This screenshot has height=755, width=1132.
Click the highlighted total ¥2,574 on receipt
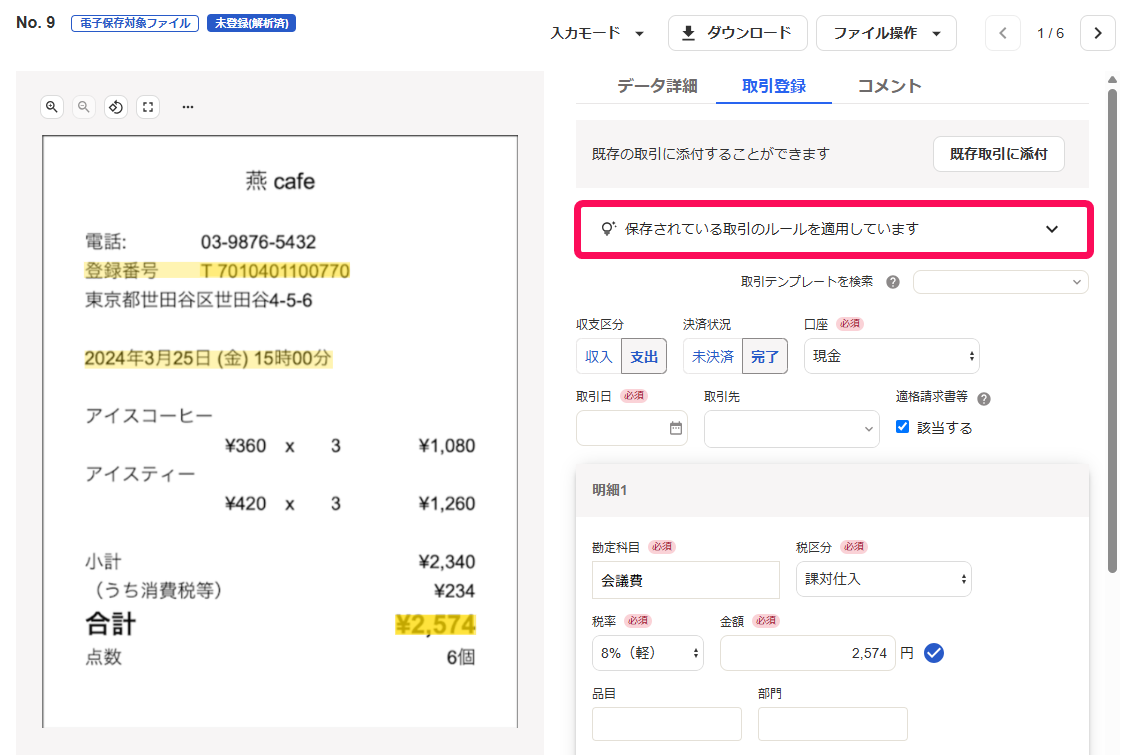[435, 624]
